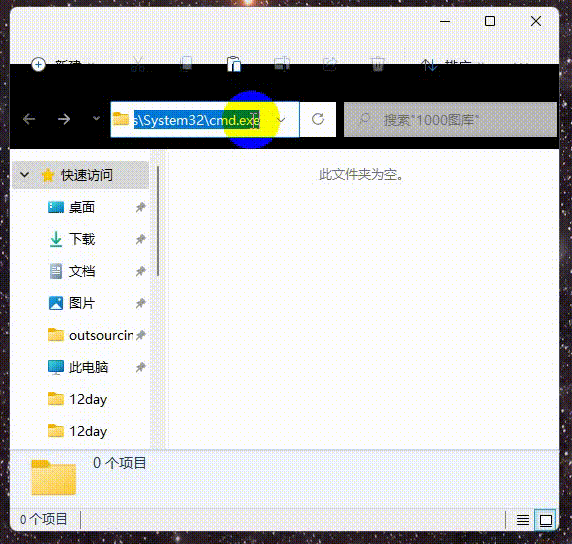The height and width of the screenshot is (544, 572).
Task: Collapse the 快速访问 tree node
Action: [x=24, y=175]
